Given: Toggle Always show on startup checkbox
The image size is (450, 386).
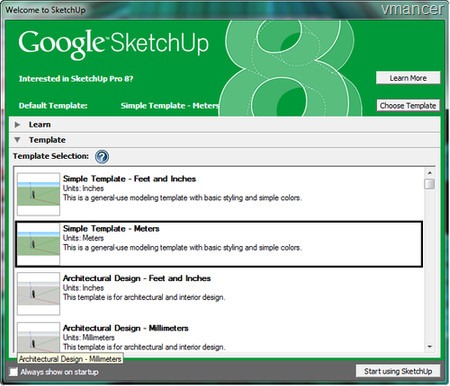Looking at the screenshot, I should coord(13,372).
